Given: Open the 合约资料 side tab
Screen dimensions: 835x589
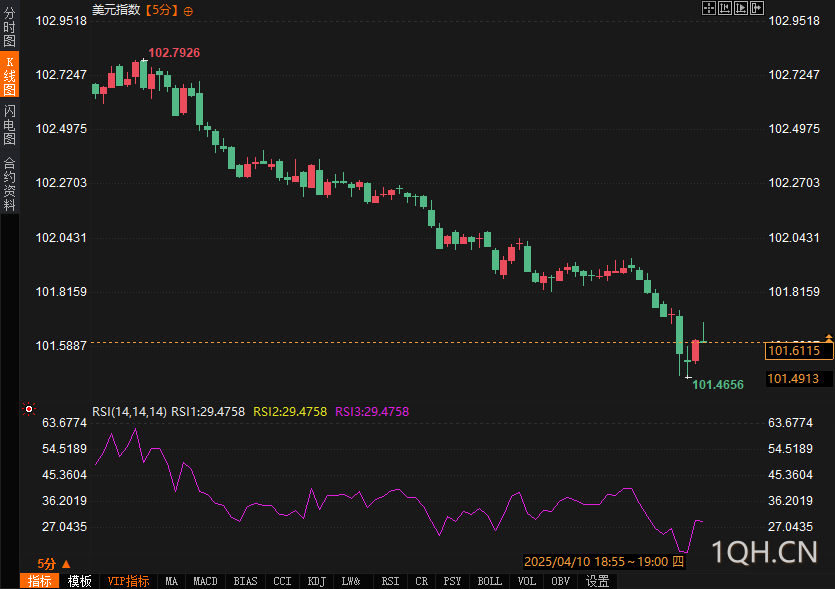Looking at the screenshot, I should coord(9,184).
